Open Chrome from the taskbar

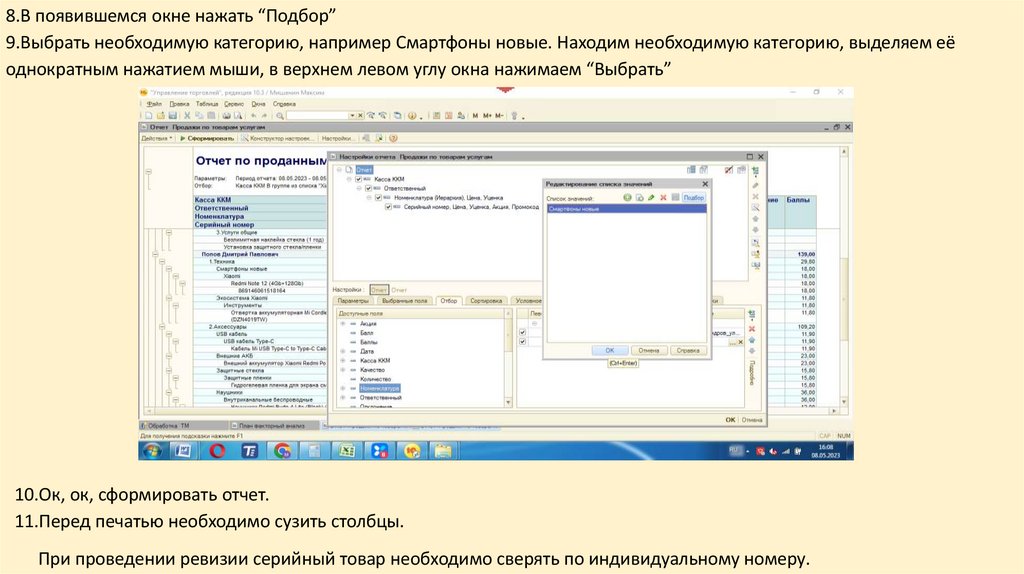(x=282, y=451)
